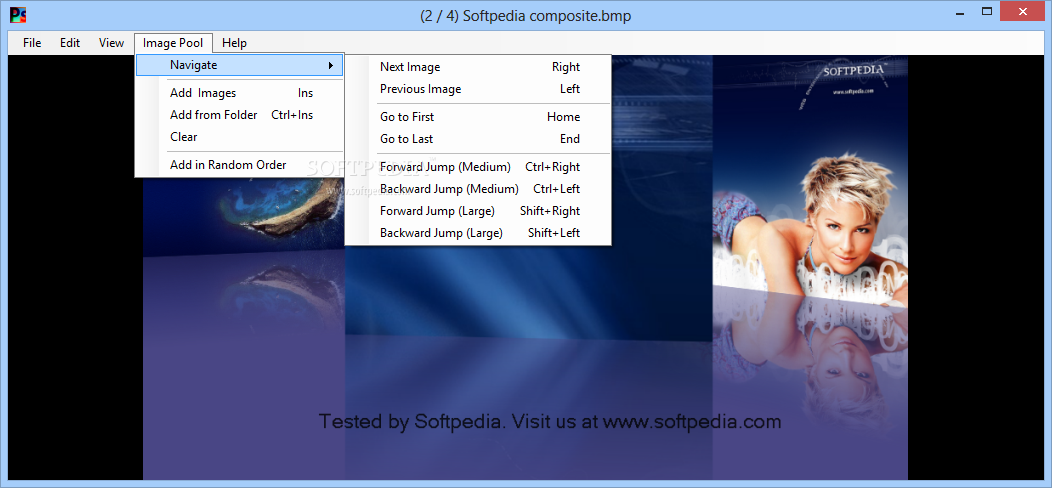Select Clear in Image Pool menu

(240, 137)
